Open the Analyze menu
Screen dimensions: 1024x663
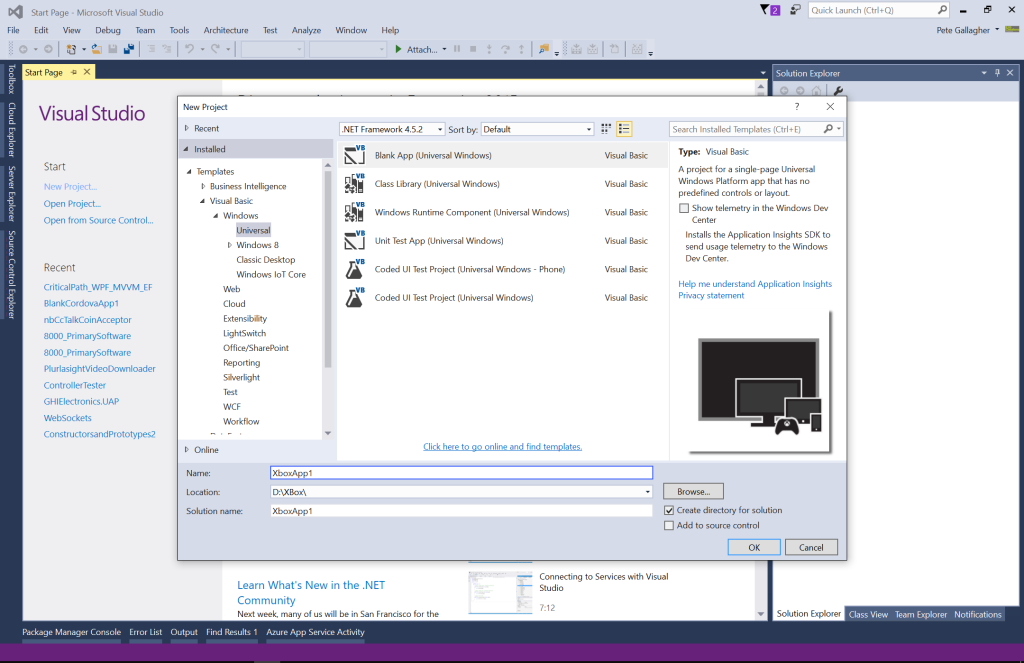(306, 30)
